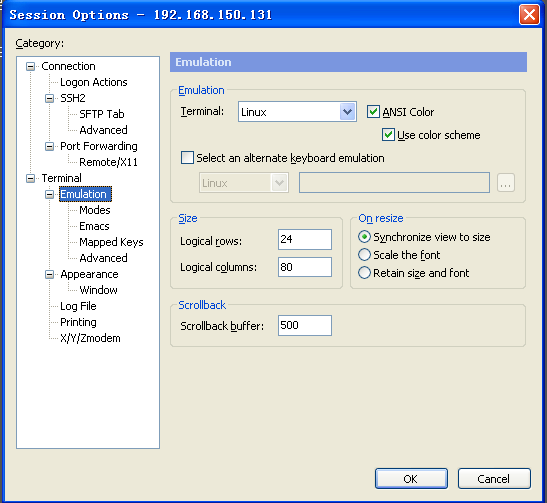The height and width of the screenshot is (503, 547).
Task: Click the Cancel button
Action: [x=494, y=479]
